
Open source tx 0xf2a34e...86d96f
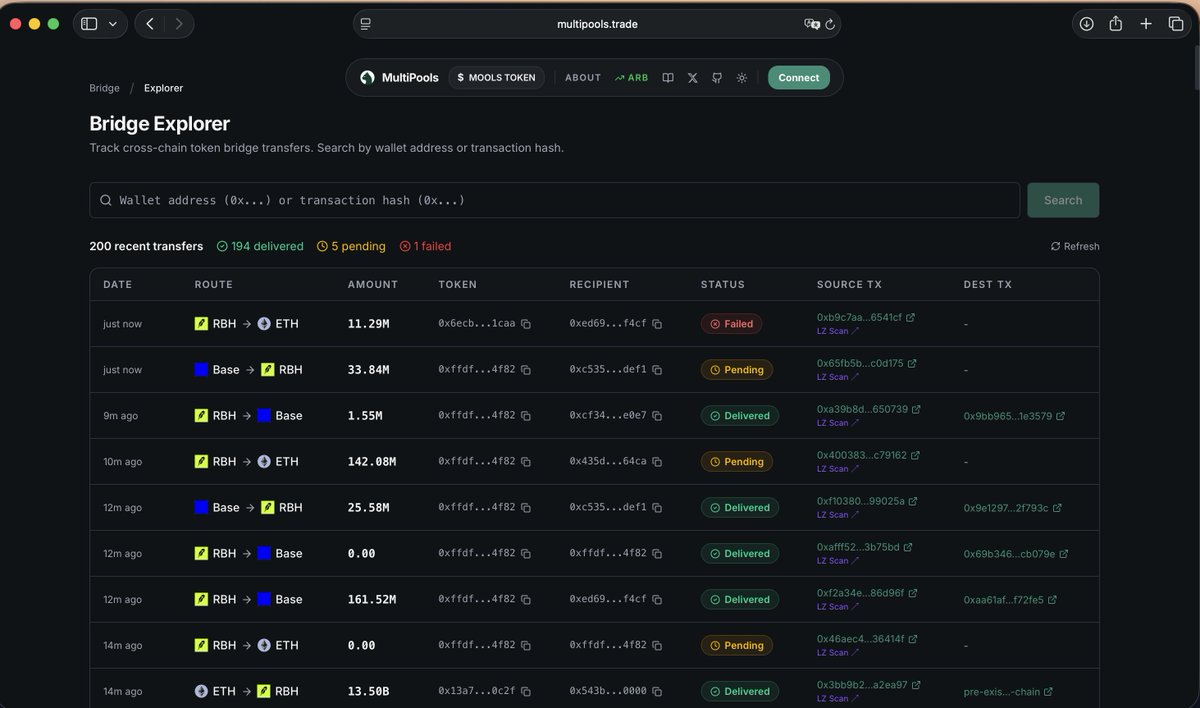tap(867, 593)
